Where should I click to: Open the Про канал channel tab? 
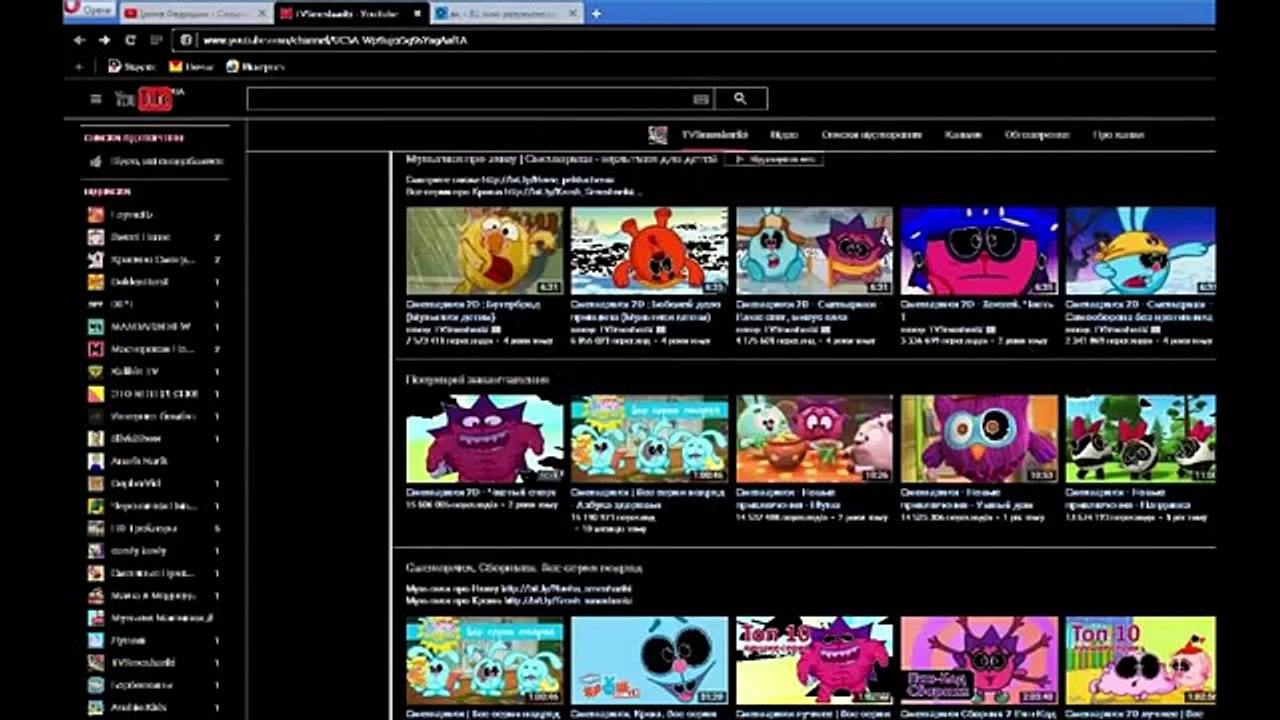coord(1118,134)
